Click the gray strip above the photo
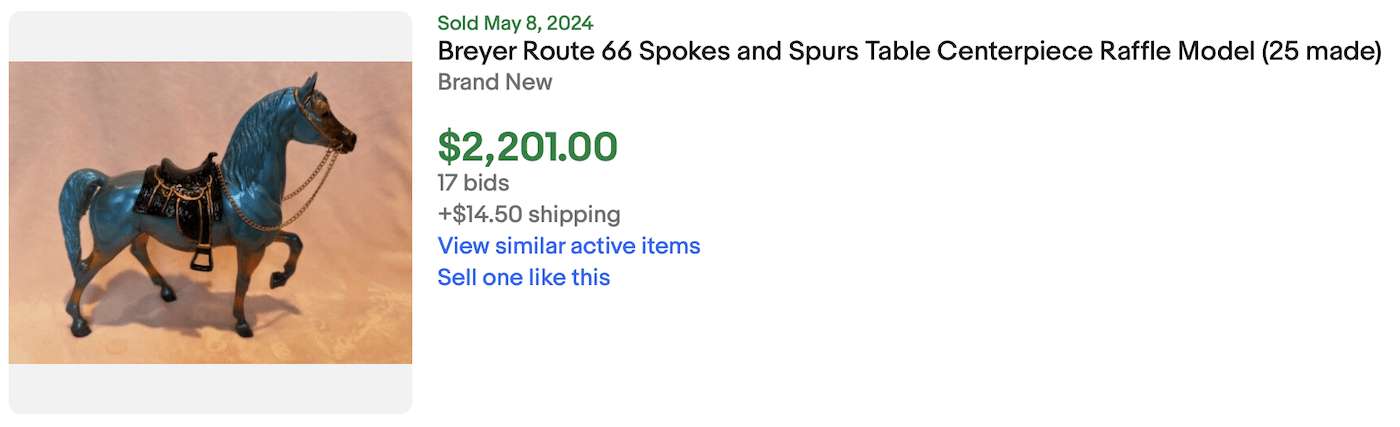 210,36
